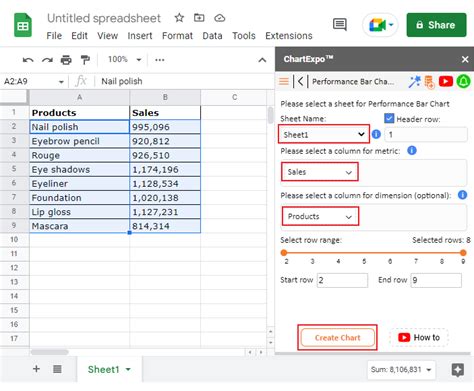Close the ChartExpo panel
This screenshot has width=474, height=391.
(465, 60)
